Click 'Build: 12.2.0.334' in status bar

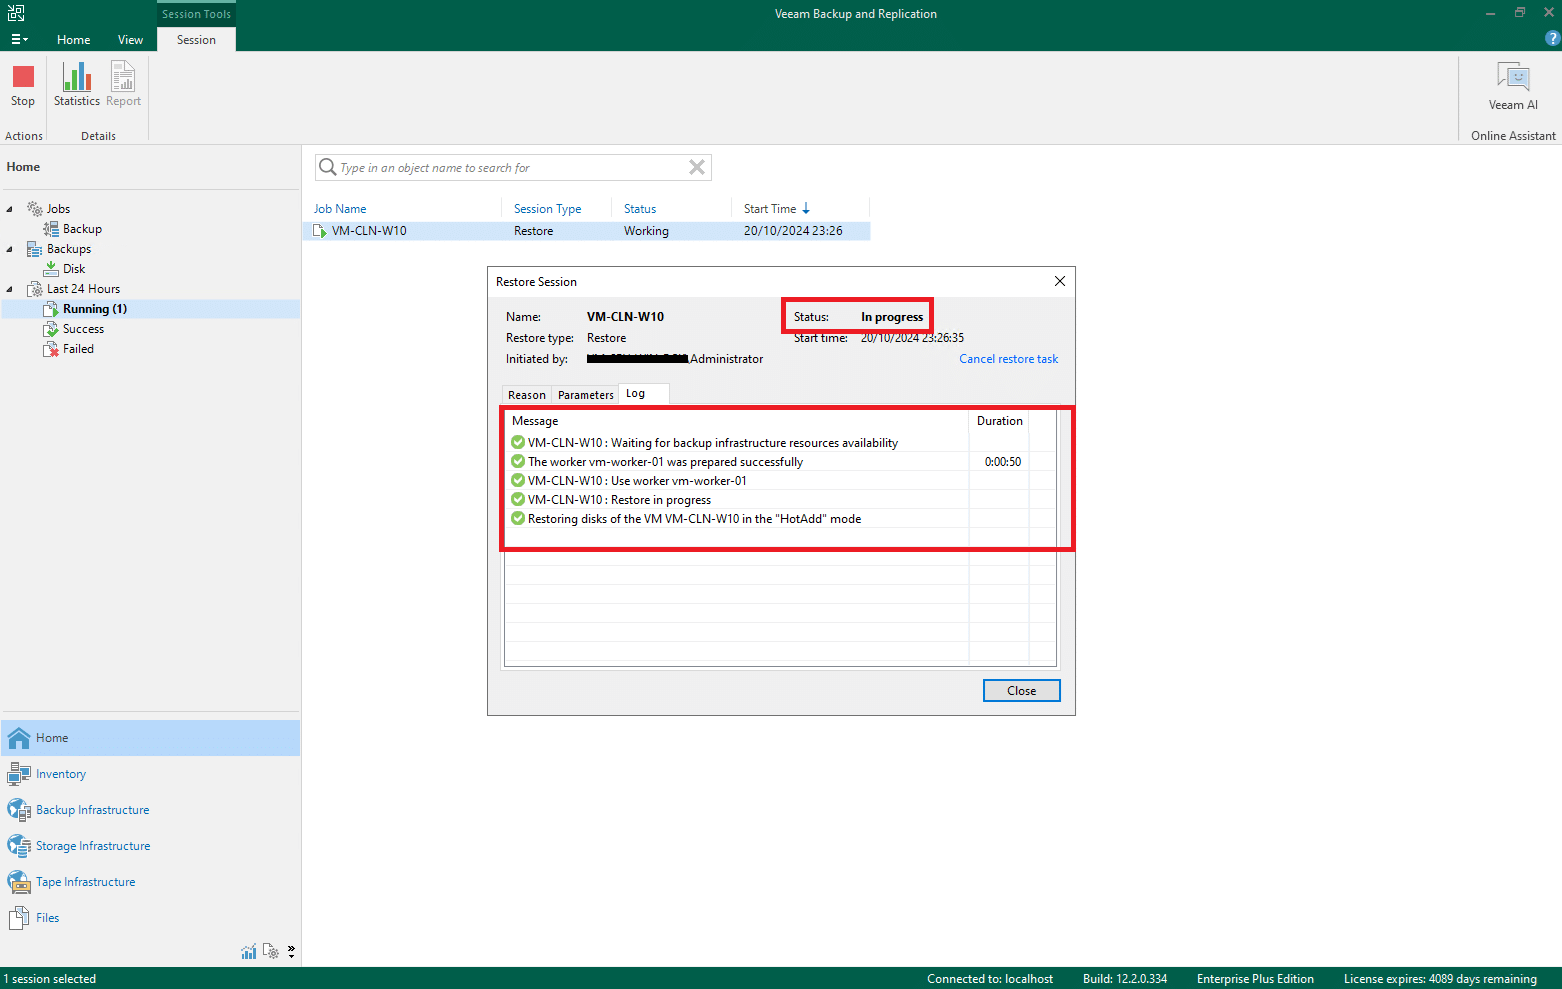[1124, 979]
